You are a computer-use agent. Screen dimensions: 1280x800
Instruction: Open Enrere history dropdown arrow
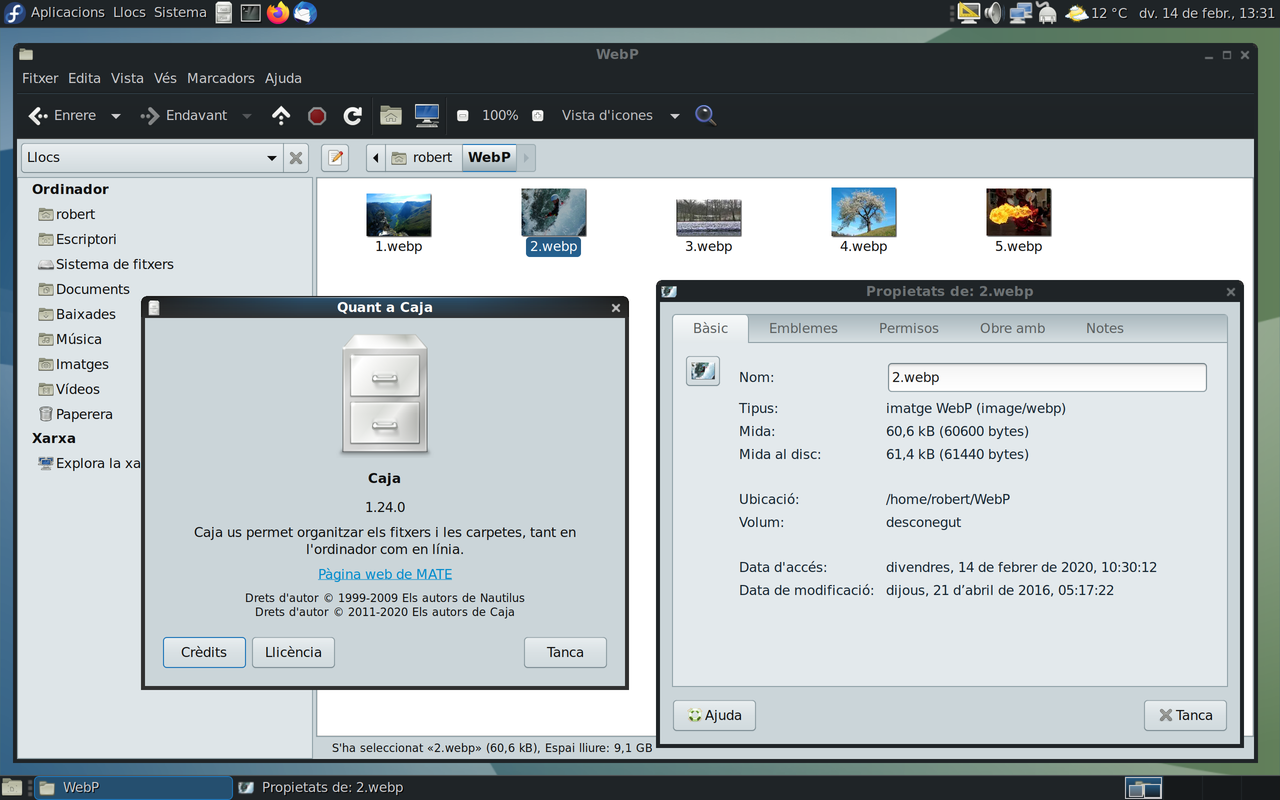tap(116, 116)
